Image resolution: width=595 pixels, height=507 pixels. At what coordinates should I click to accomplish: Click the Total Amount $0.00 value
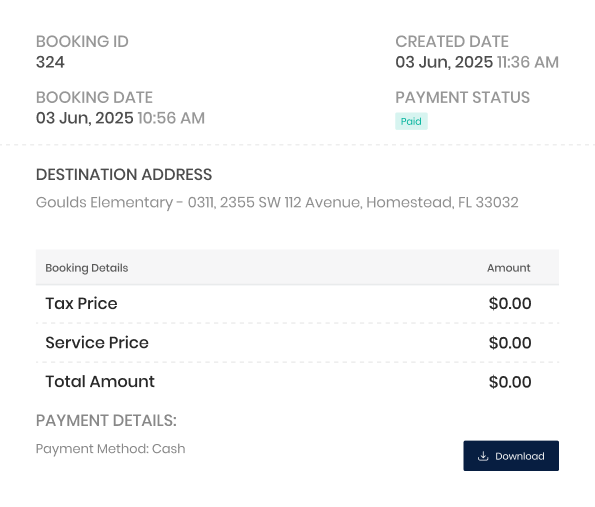click(510, 382)
